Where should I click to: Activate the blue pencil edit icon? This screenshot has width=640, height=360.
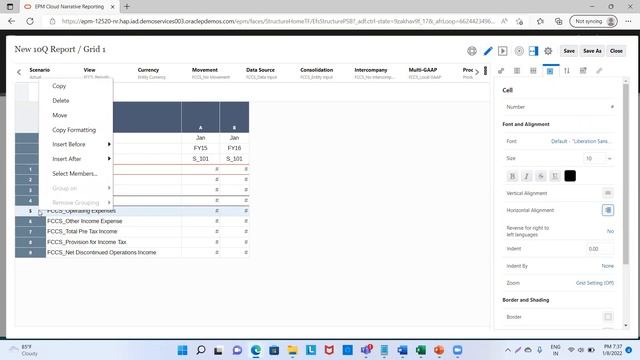coord(488,51)
